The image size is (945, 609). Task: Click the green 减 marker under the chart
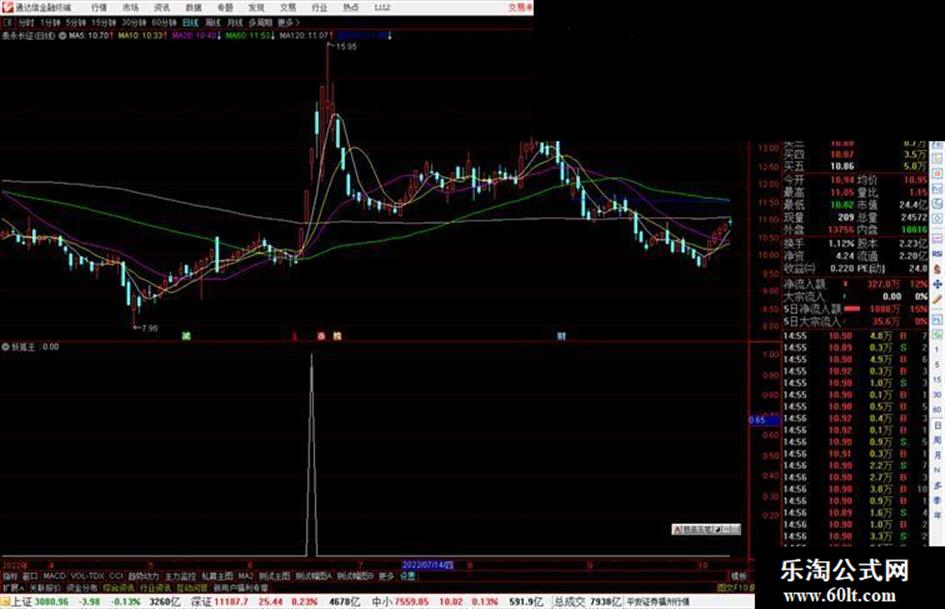(186, 336)
